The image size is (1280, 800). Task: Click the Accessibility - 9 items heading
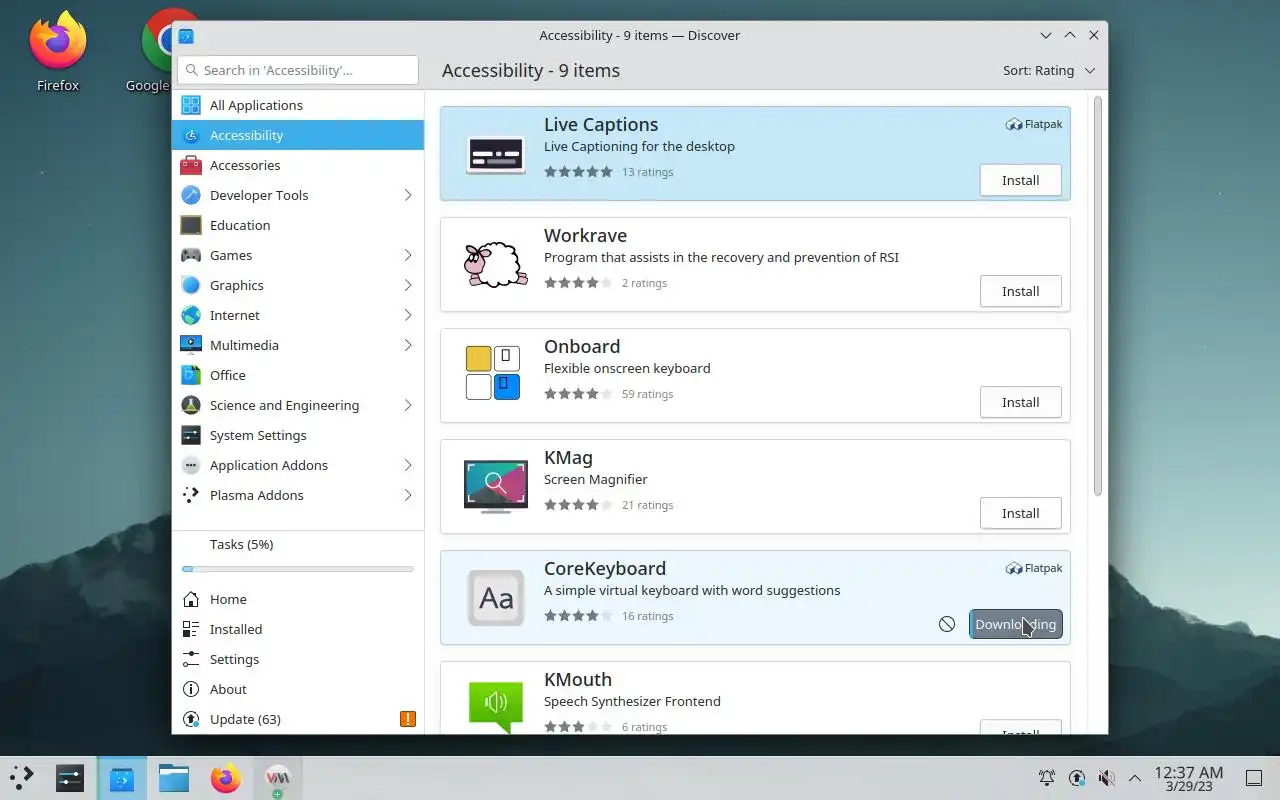pyautogui.click(x=531, y=70)
